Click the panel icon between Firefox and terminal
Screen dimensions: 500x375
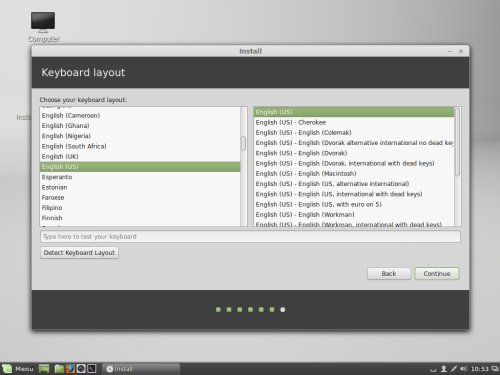81,369
